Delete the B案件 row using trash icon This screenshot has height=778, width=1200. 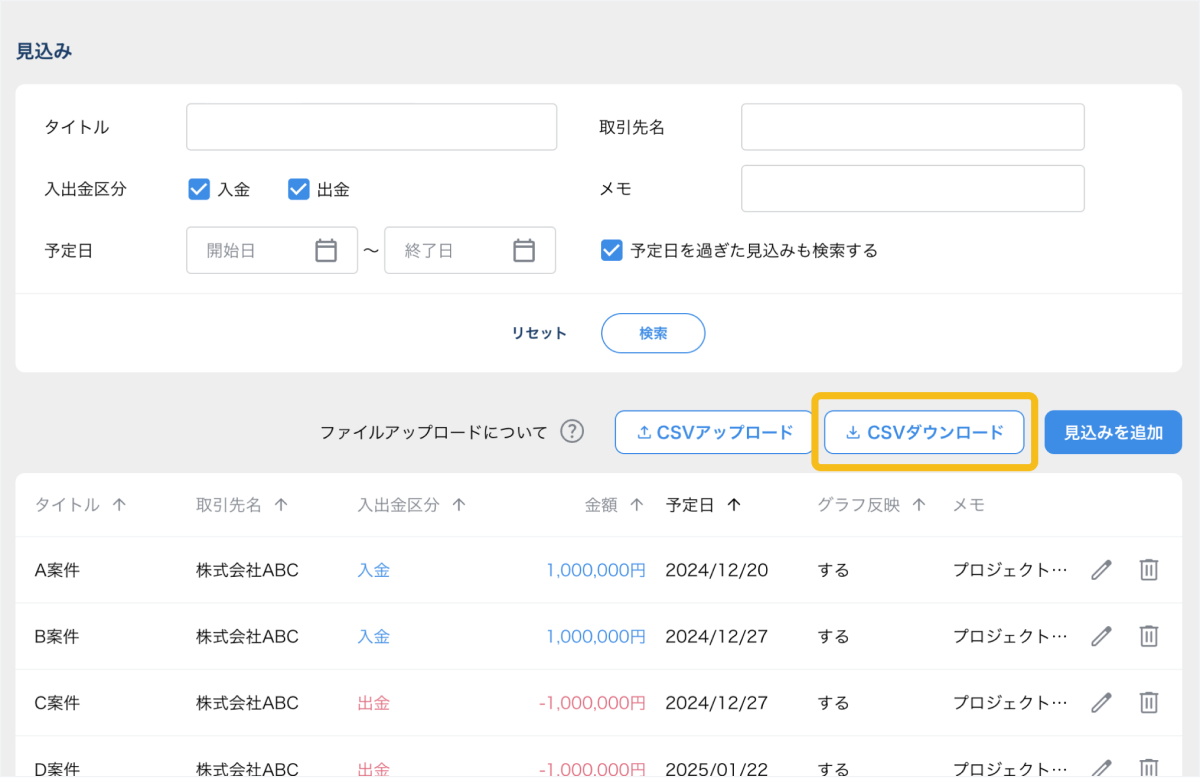(1149, 636)
